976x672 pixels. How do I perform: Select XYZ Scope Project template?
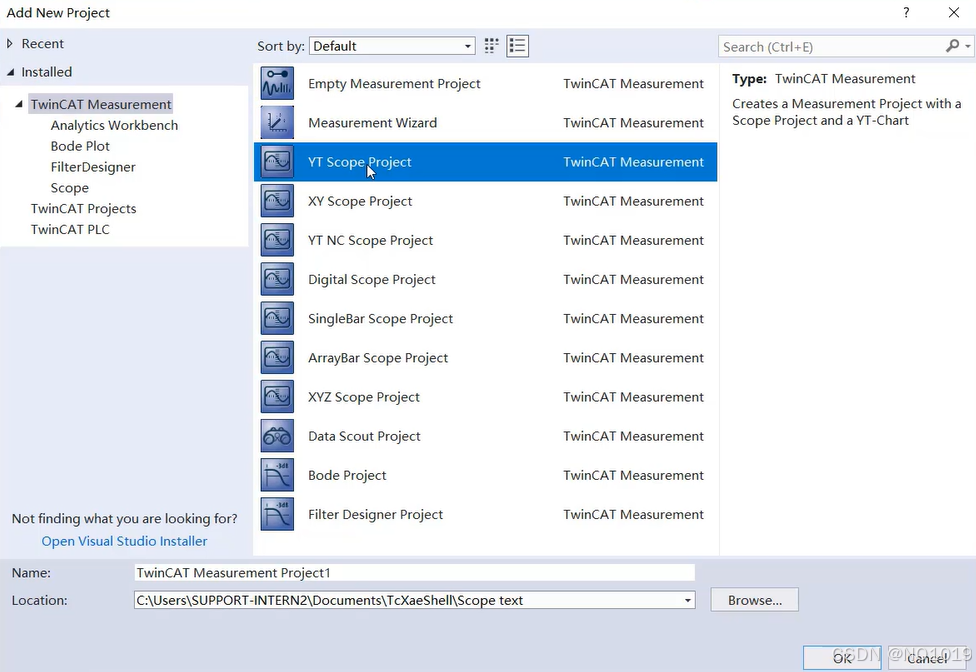[x=486, y=397]
